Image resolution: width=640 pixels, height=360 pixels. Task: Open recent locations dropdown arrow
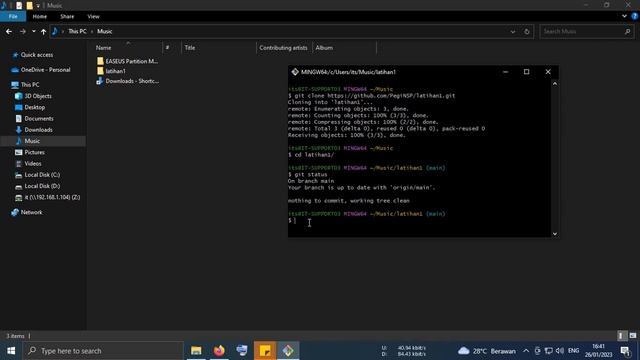tap(33, 31)
